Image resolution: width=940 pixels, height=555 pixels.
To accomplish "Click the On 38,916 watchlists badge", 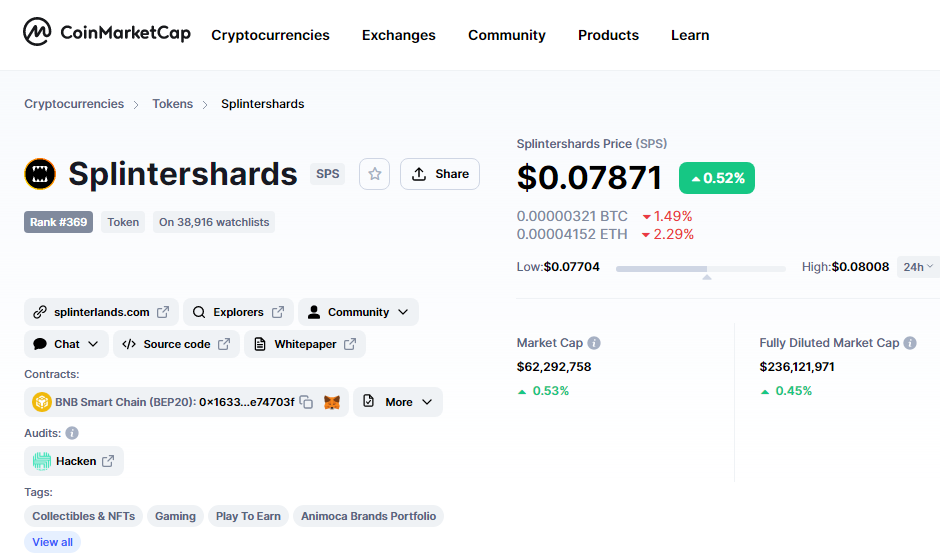I will pos(214,222).
